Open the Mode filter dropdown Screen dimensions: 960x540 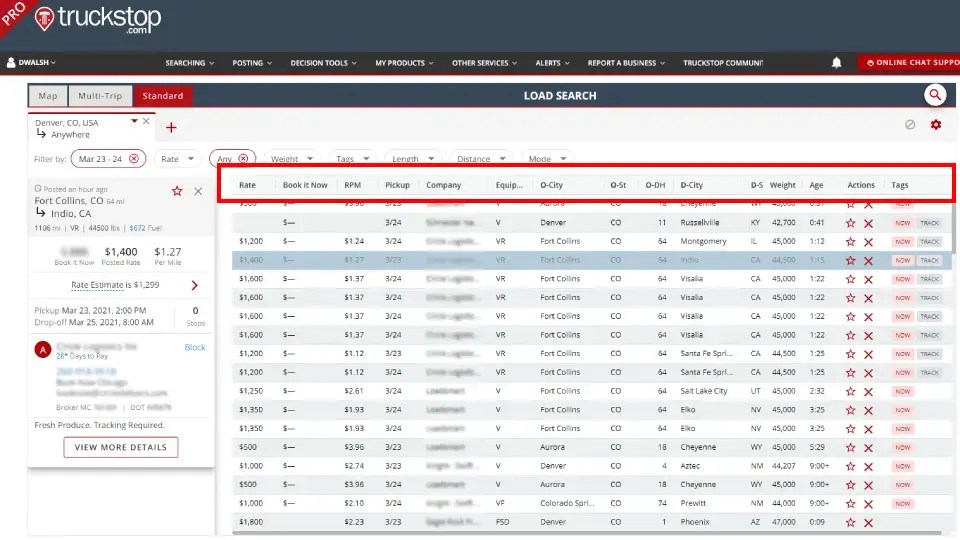(x=547, y=159)
